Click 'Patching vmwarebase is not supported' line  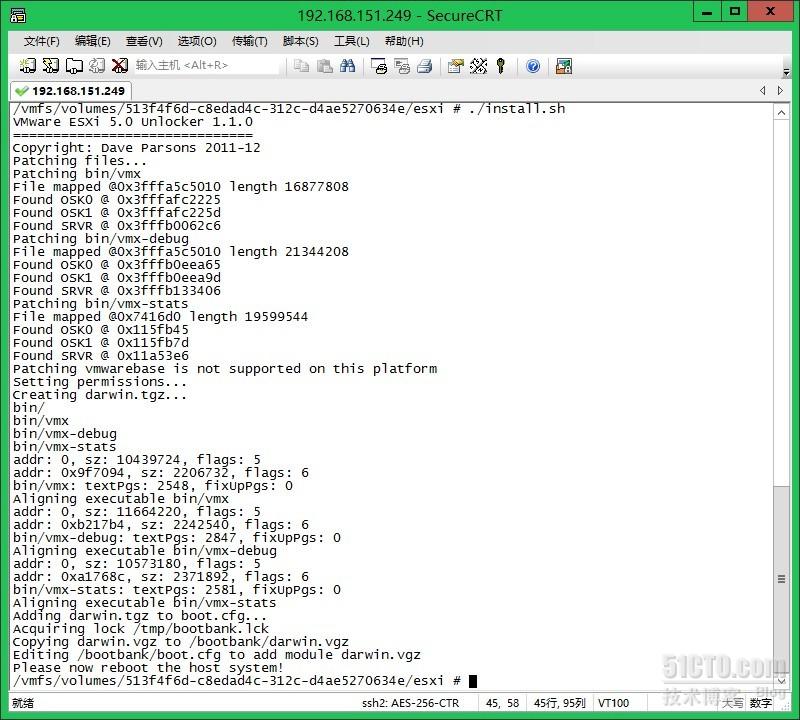tap(225, 369)
